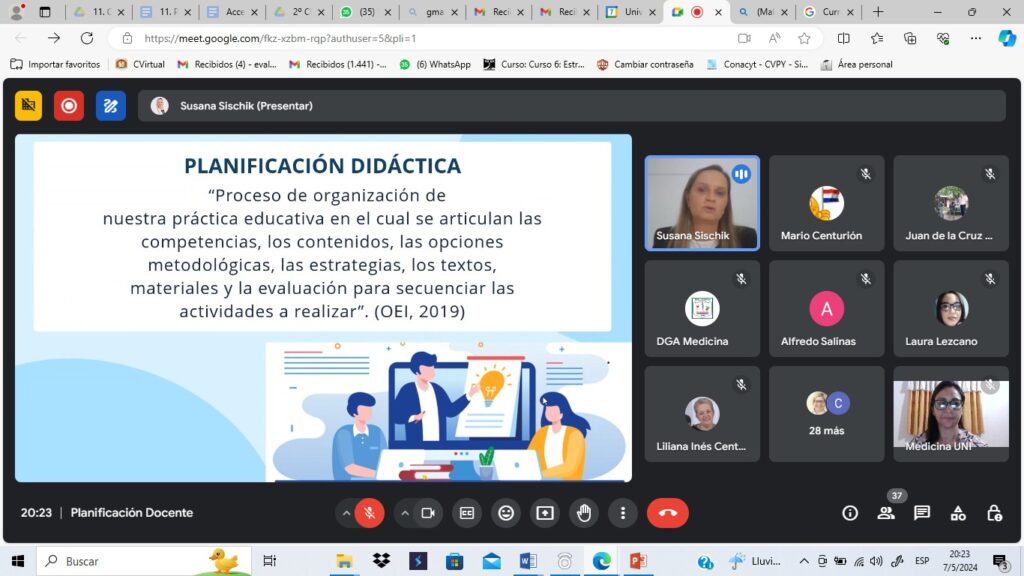This screenshot has height=576, width=1024.
Task: Click the raise hand icon
Action: coord(584,513)
